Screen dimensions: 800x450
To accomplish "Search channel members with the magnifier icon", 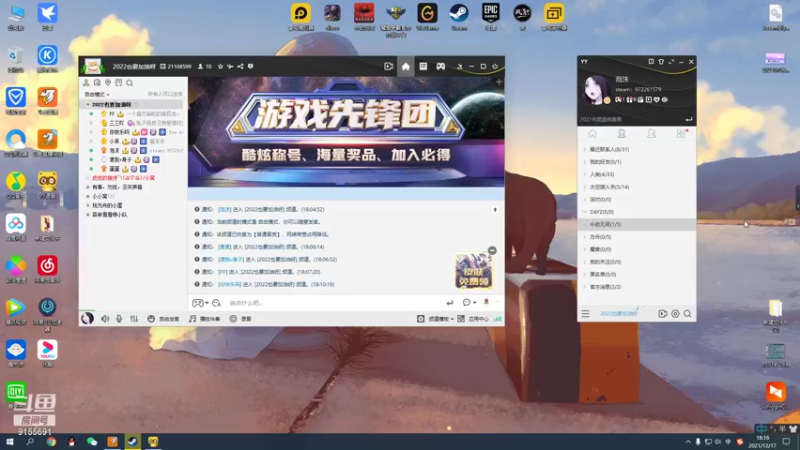I will click(130, 83).
